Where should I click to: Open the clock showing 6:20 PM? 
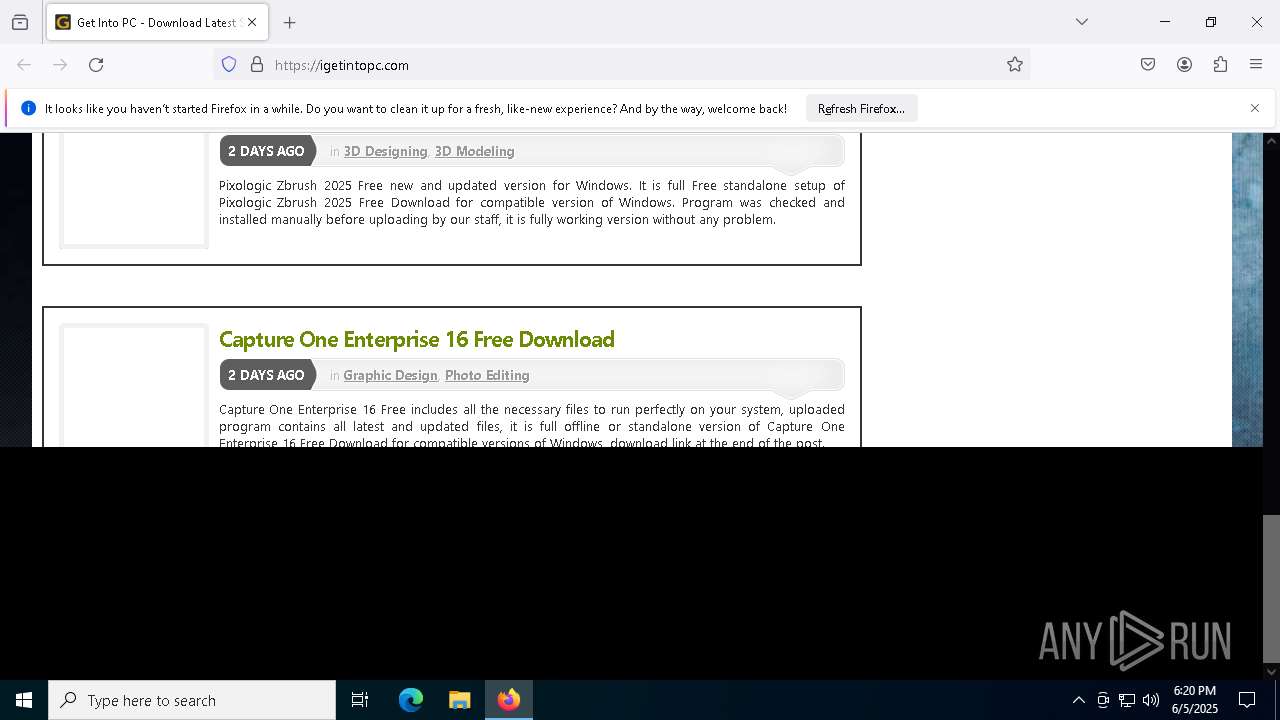coord(1195,700)
